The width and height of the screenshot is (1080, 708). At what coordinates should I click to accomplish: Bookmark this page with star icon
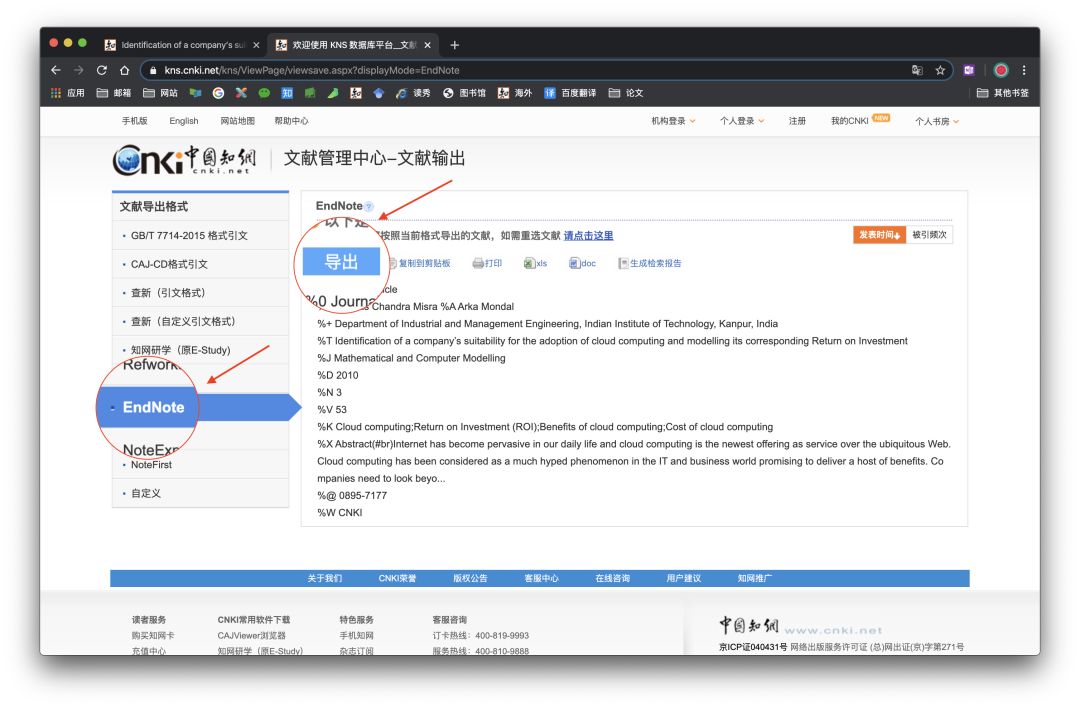coord(940,70)
